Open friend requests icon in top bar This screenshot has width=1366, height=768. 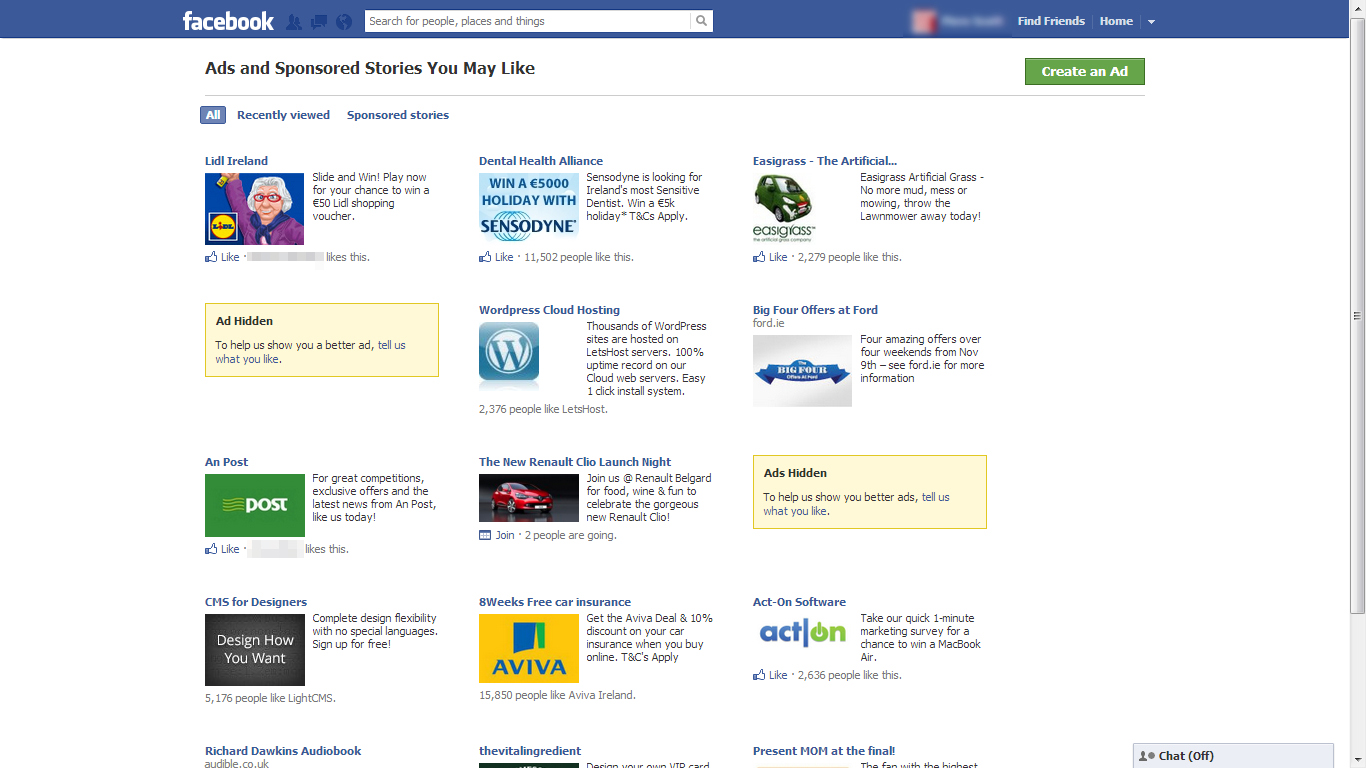pyautogui.click(x=293, y=21)
